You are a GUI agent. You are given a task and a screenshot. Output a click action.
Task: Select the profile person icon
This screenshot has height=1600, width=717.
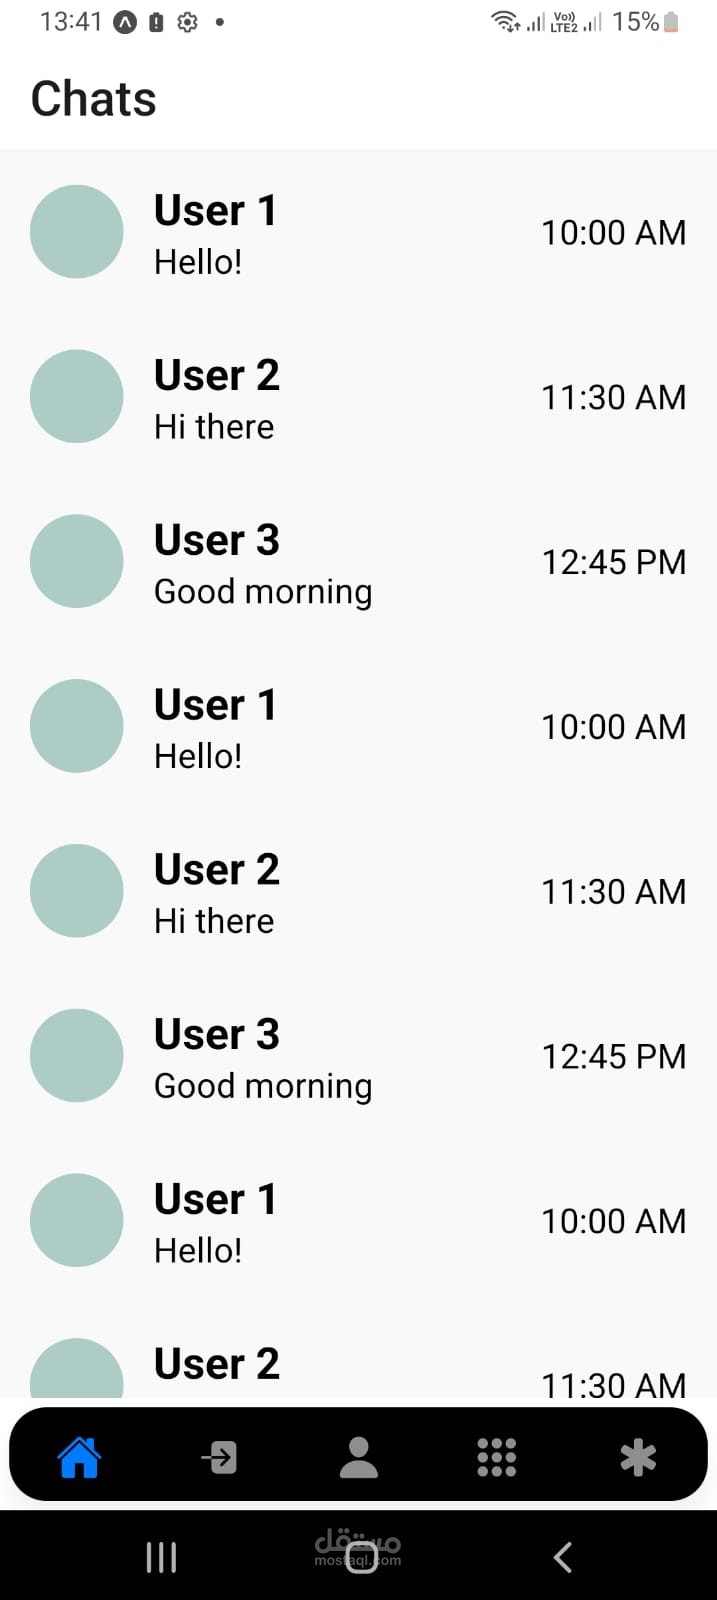tap(358, 1457)
